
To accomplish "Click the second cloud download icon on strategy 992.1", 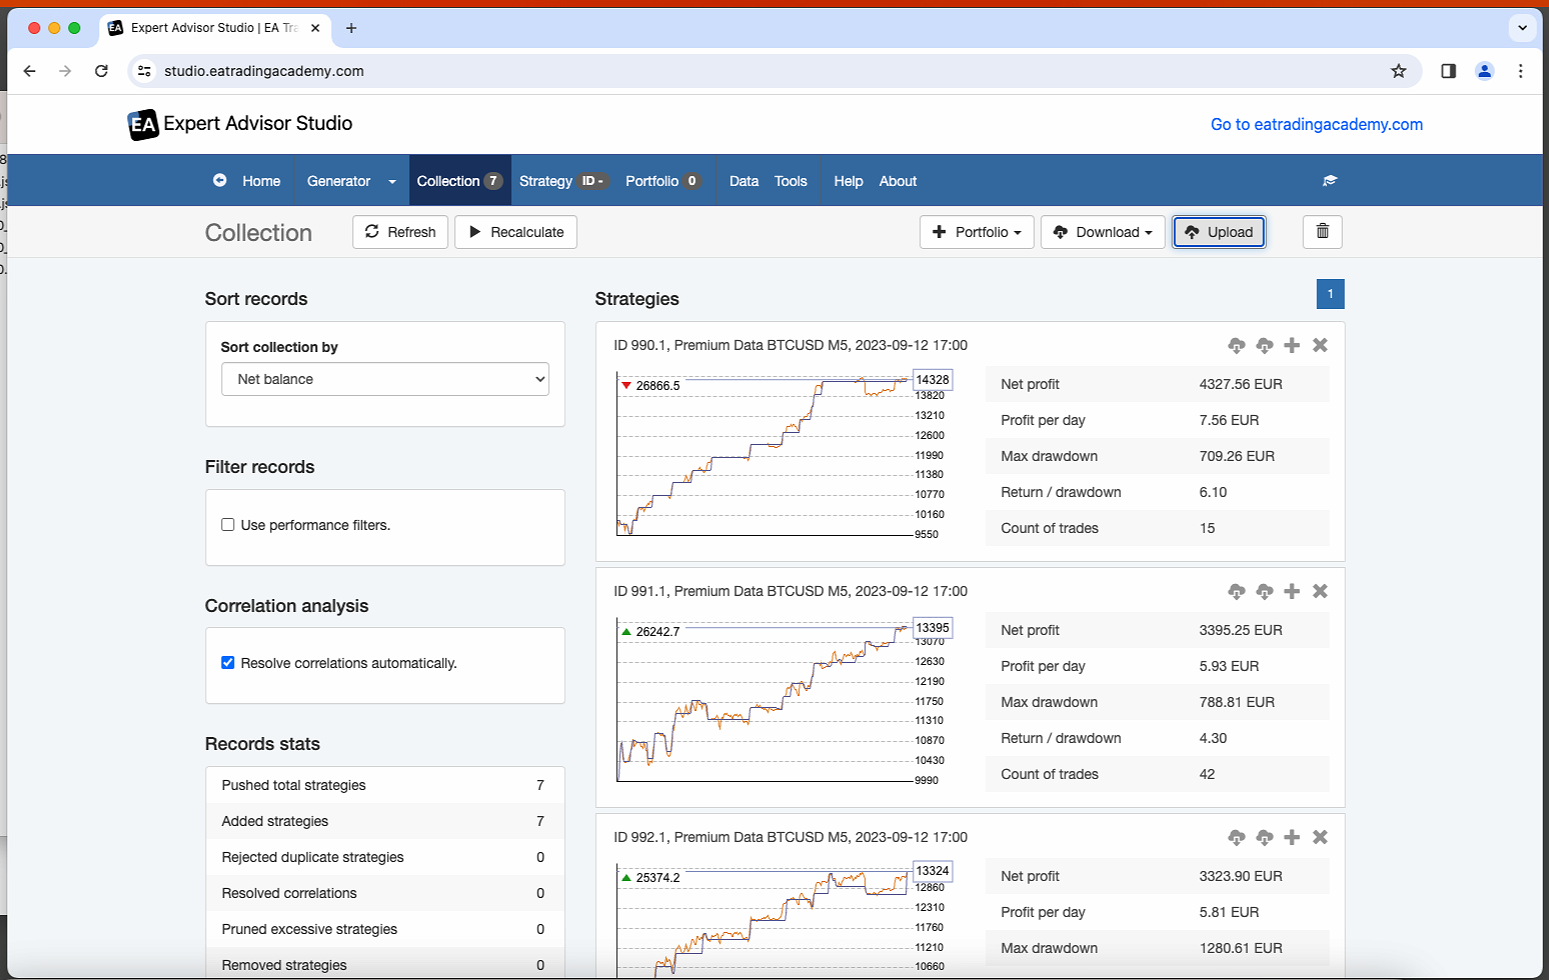I will 1264,837.
